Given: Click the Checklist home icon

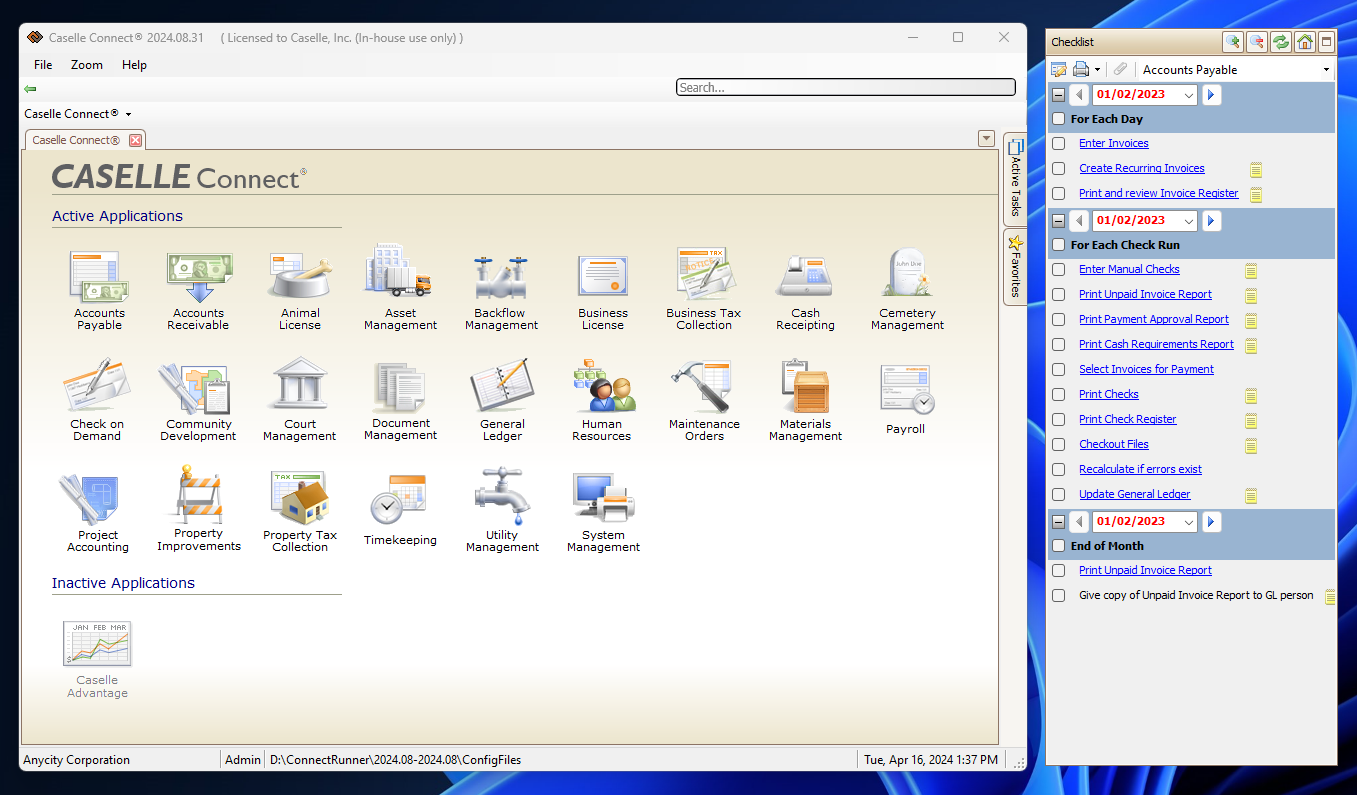Looking at the screenshot, I should tap(1304, 42).
